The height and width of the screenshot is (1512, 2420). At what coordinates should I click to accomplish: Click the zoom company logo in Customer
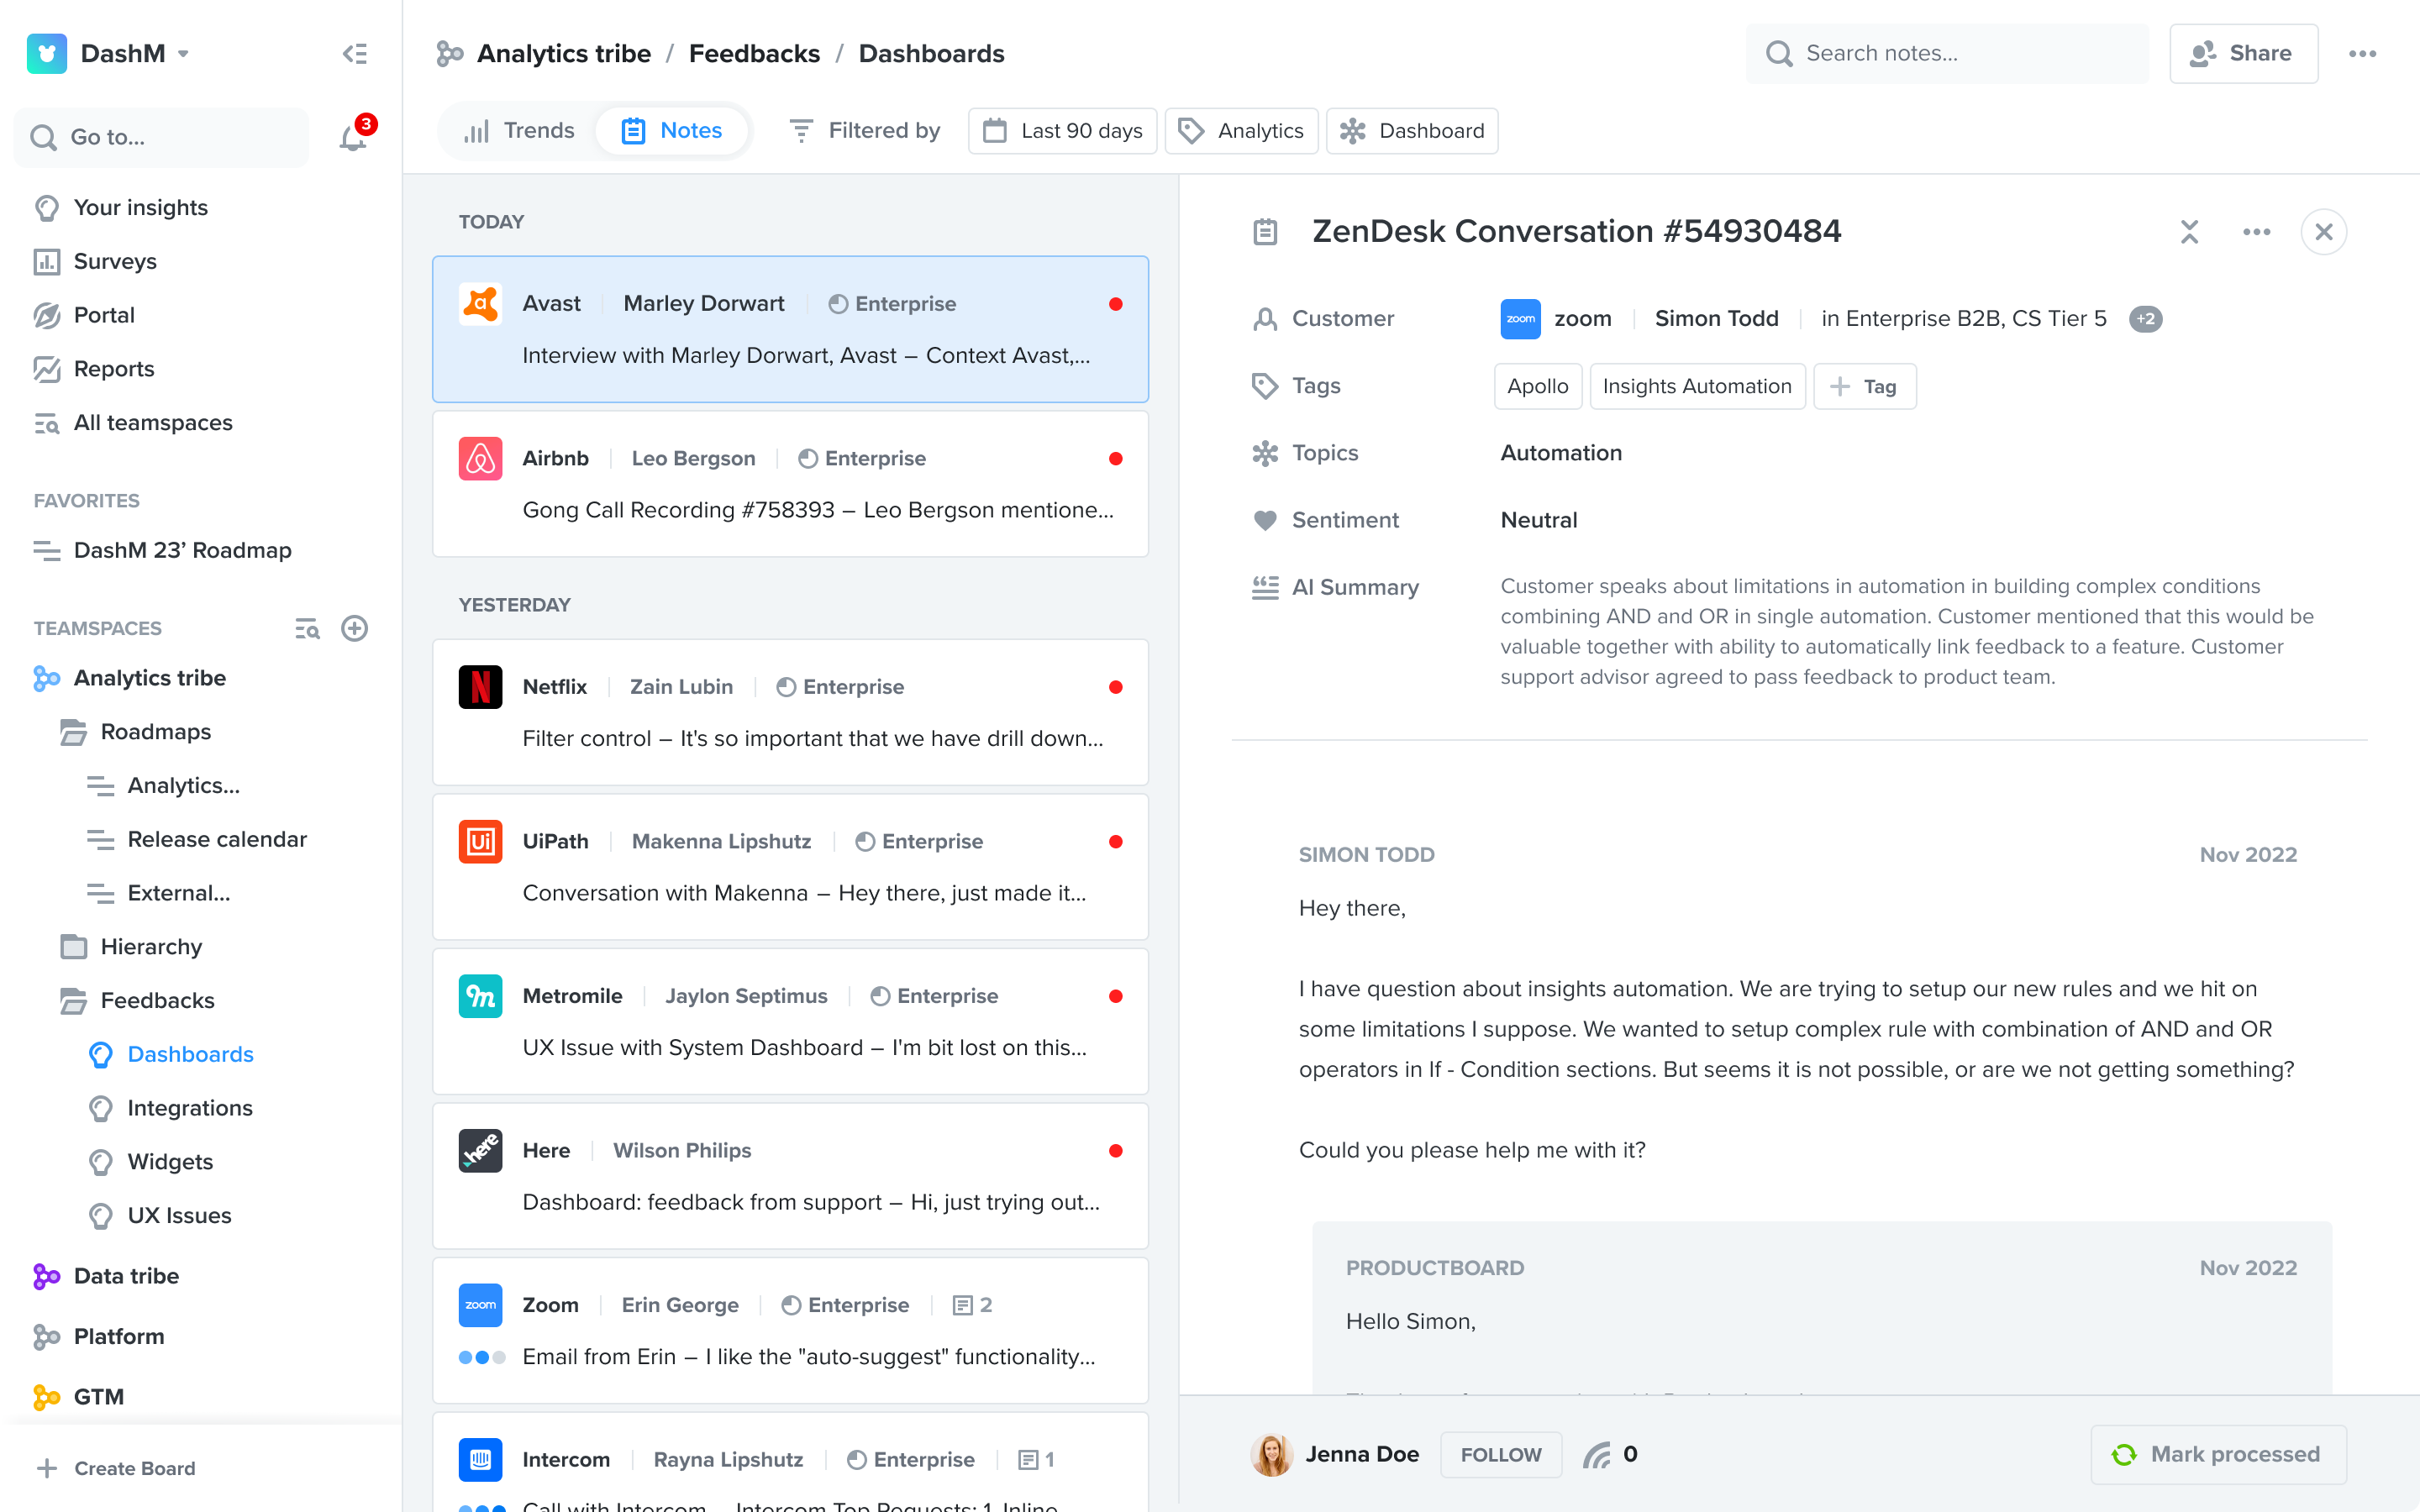1520,319
